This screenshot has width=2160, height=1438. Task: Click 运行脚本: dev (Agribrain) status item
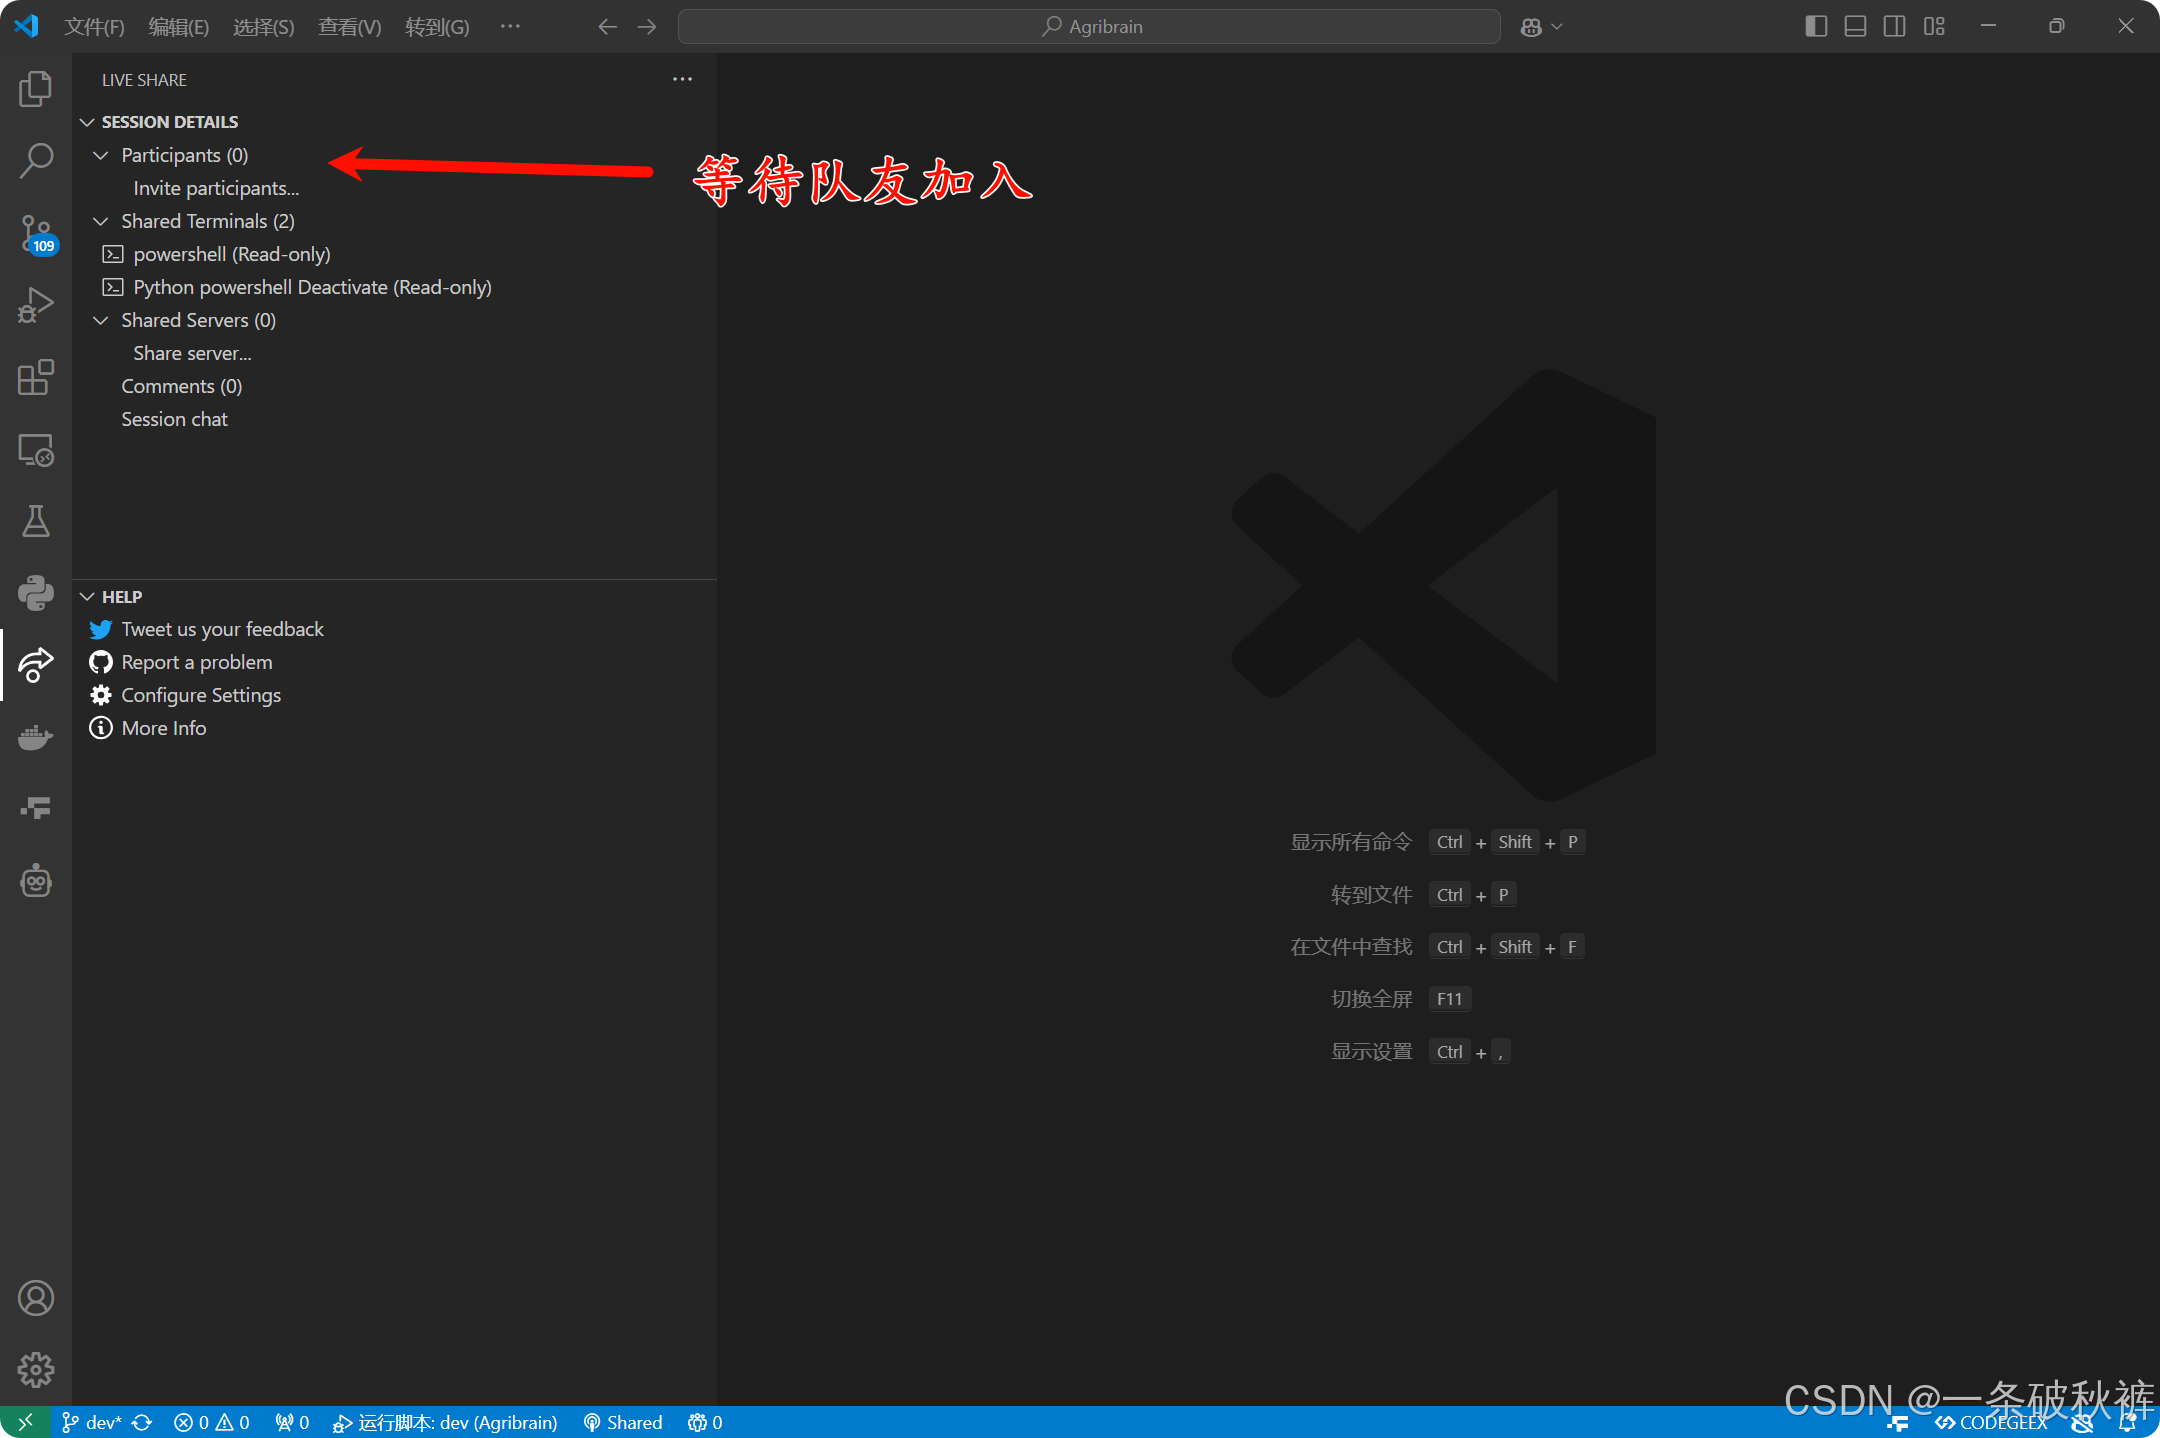tap(445, 1422)
